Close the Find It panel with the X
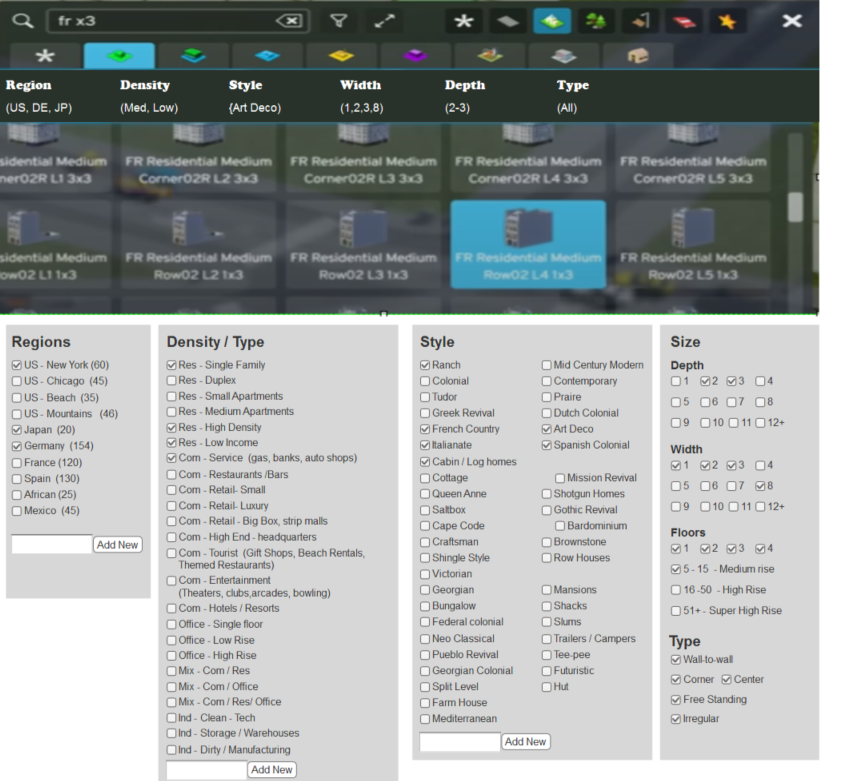 click(x=792, y=21)
